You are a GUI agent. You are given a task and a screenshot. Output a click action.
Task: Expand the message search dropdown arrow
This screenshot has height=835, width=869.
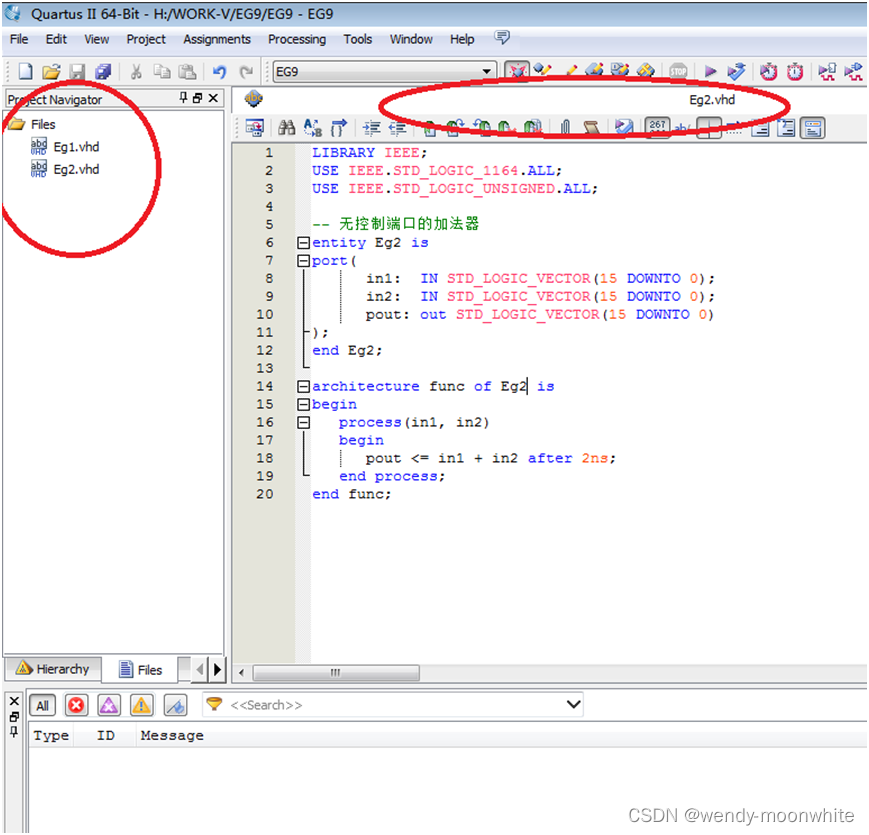(574, 704)
